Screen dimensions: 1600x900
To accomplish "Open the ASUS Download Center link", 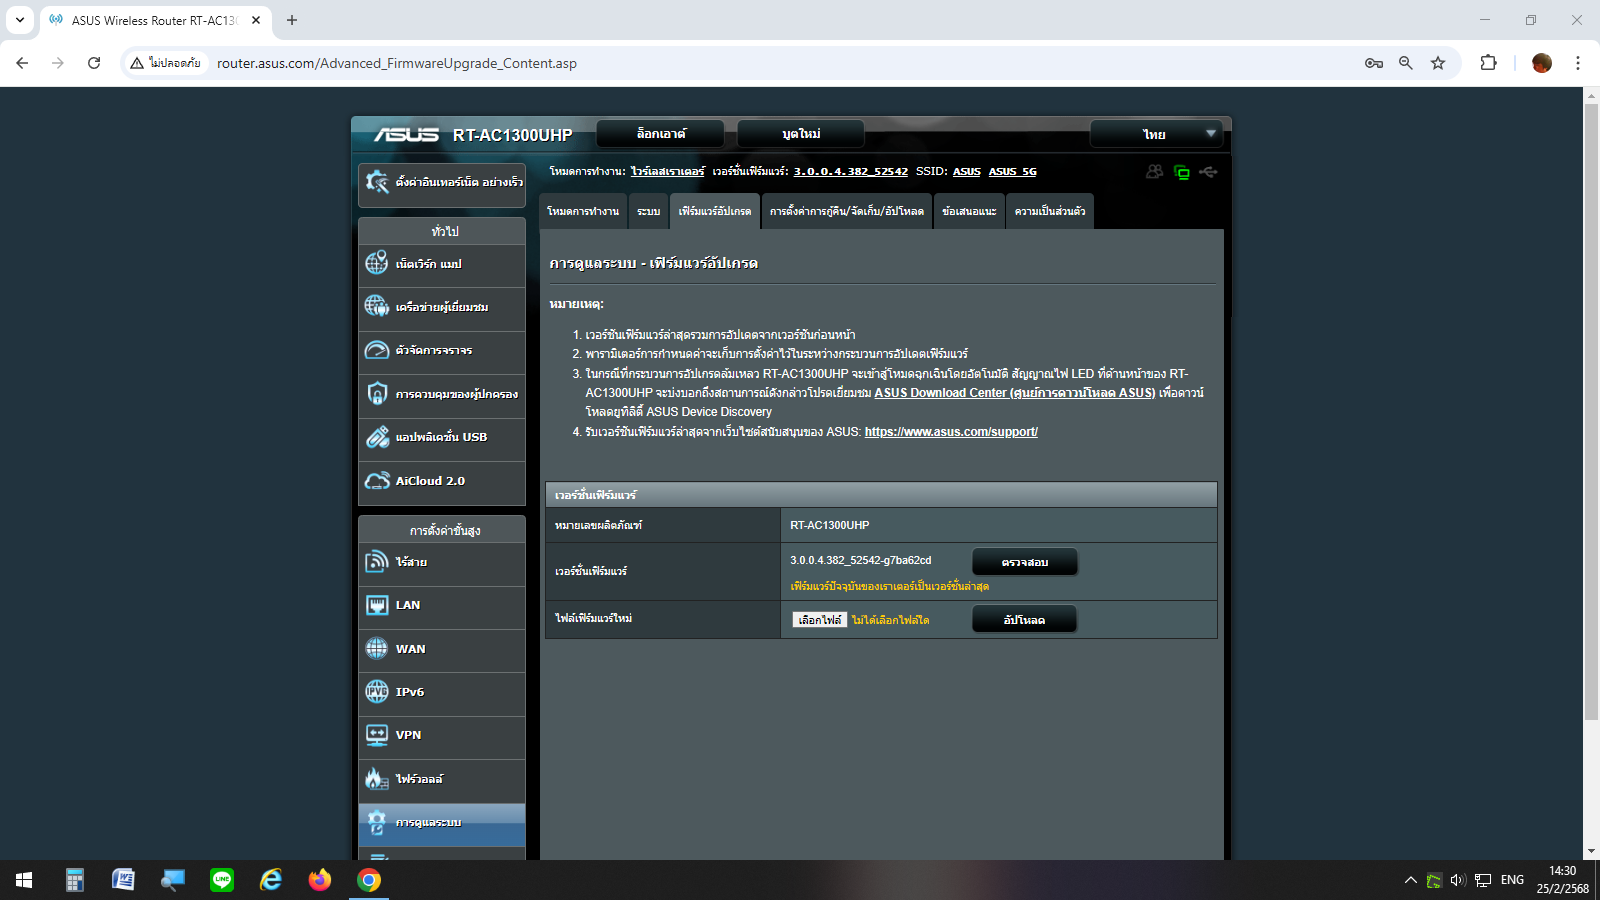I will coord(1014,393).
